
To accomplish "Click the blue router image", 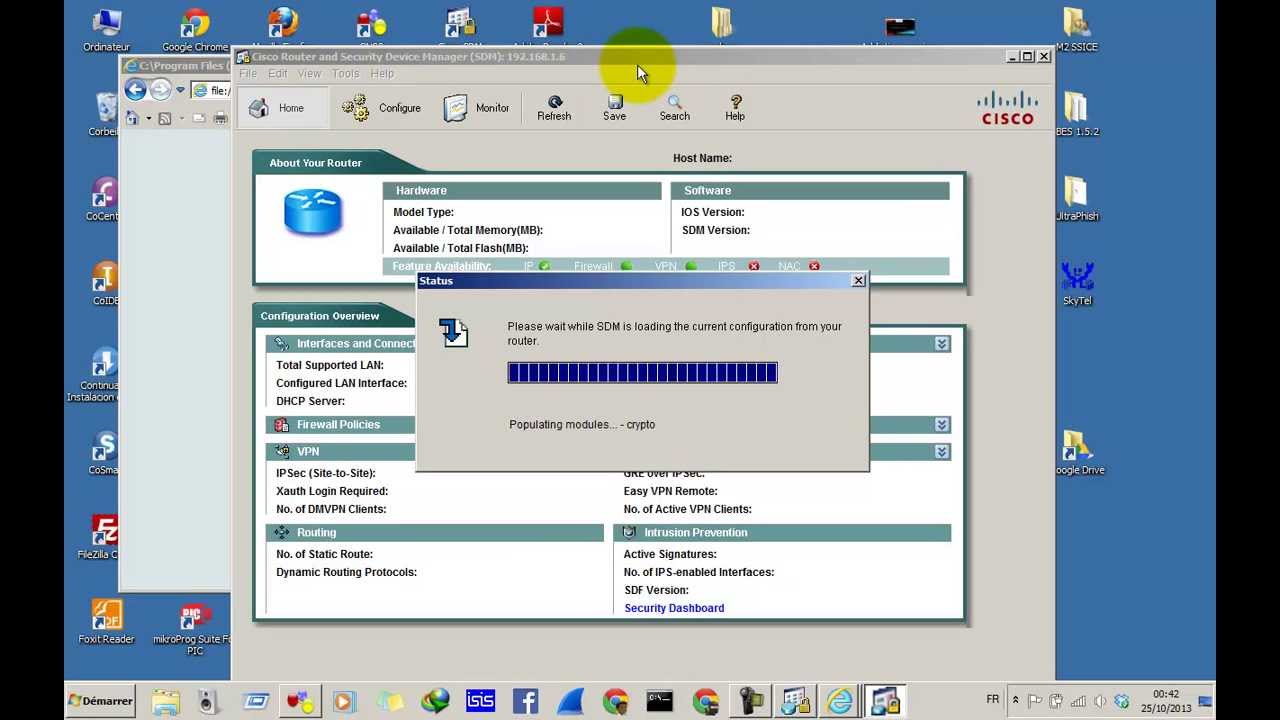I will coord(313,212).
